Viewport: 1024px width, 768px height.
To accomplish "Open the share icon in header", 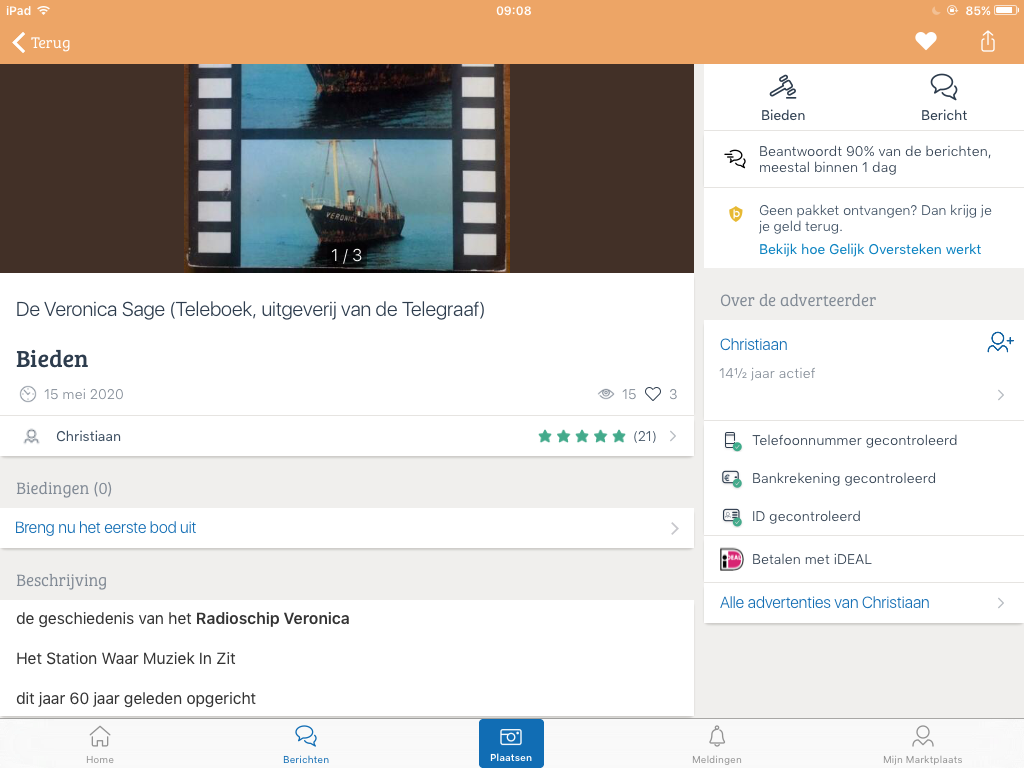I will [x=988, y=41].
